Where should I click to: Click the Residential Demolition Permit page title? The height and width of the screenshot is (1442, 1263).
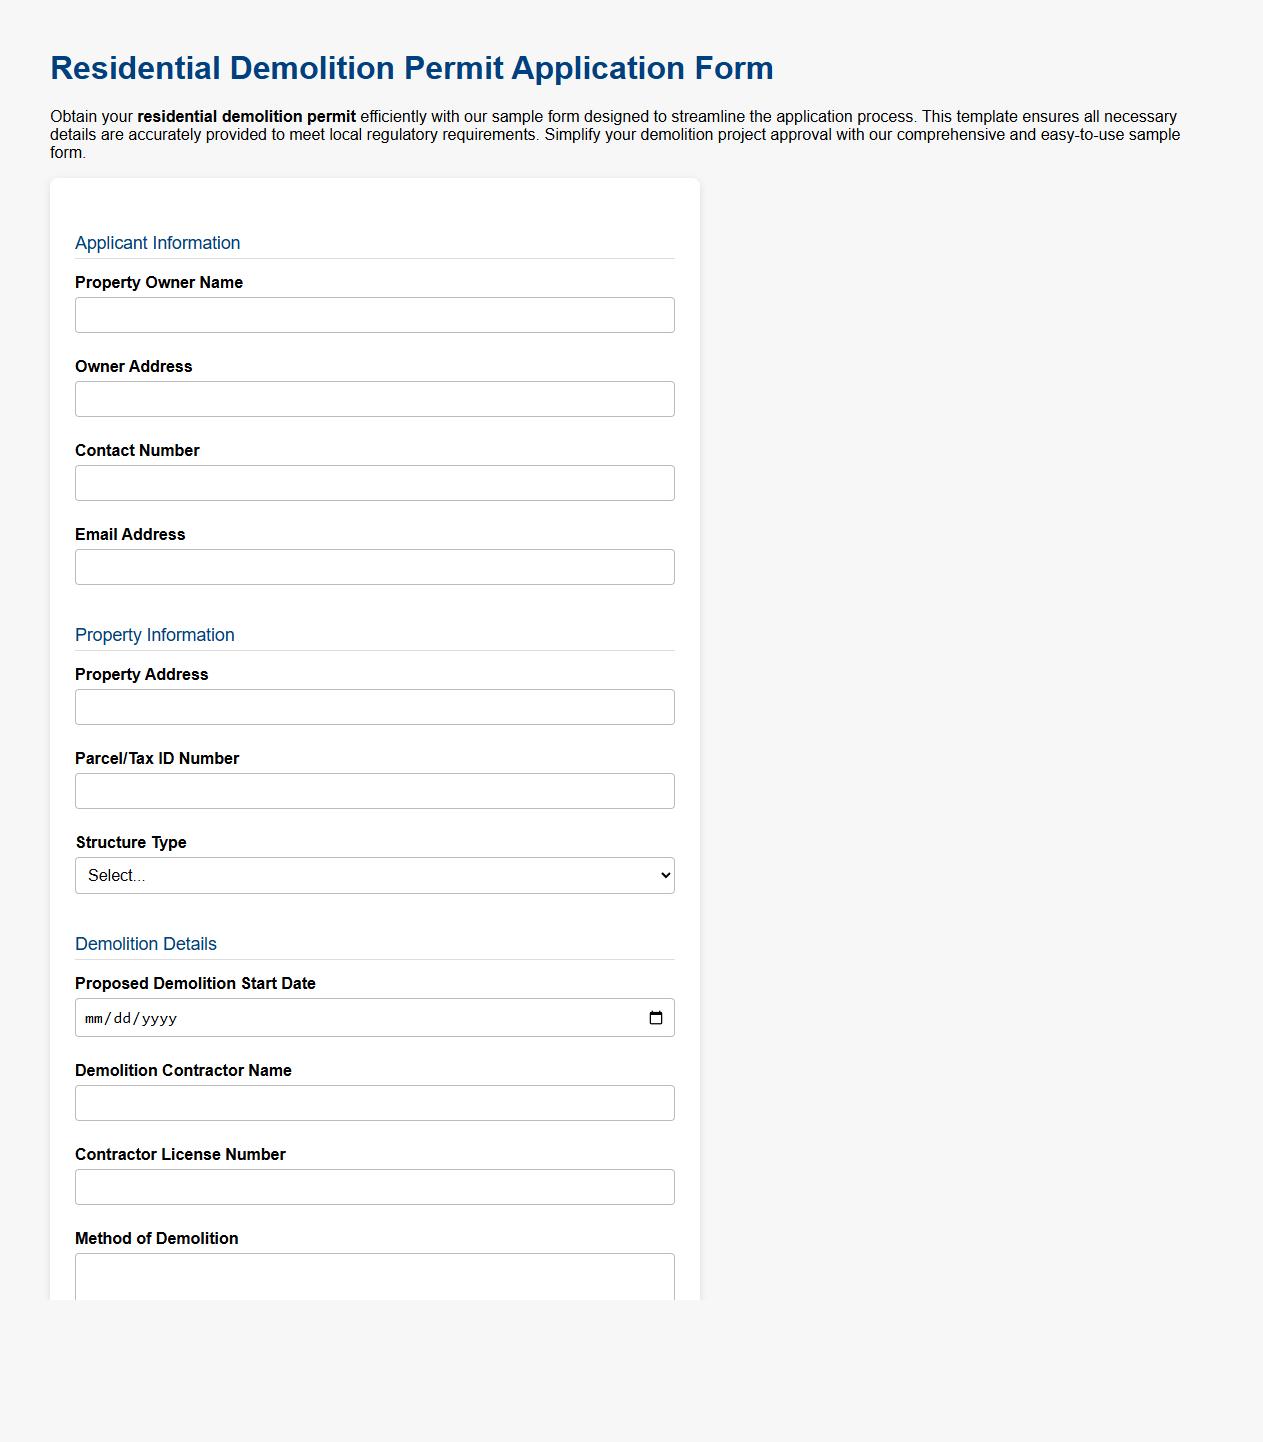(412, 68)
